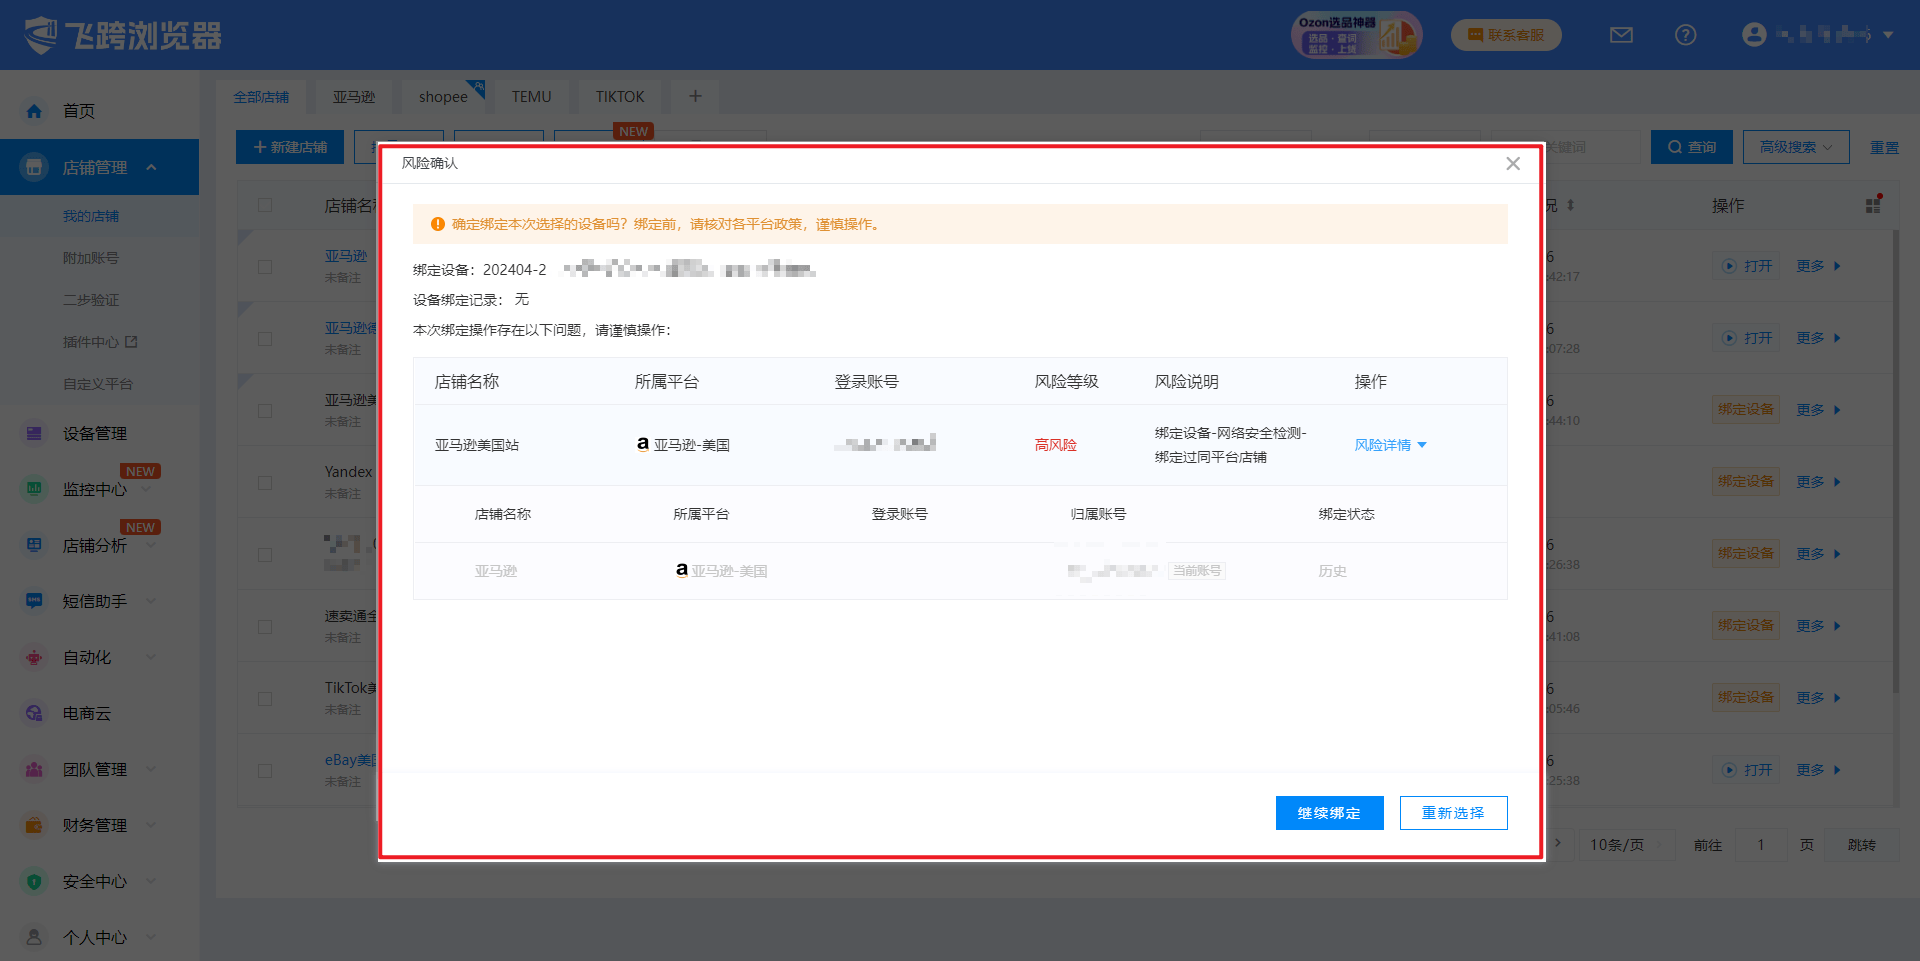
Task: Click the mail envelope icon in header
Action: [1621, 35]
